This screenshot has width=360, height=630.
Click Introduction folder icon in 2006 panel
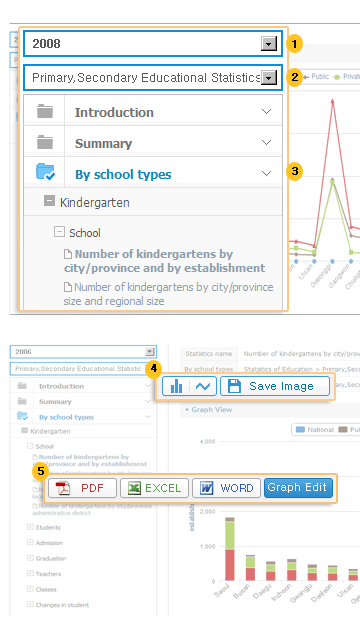[22, 386]
